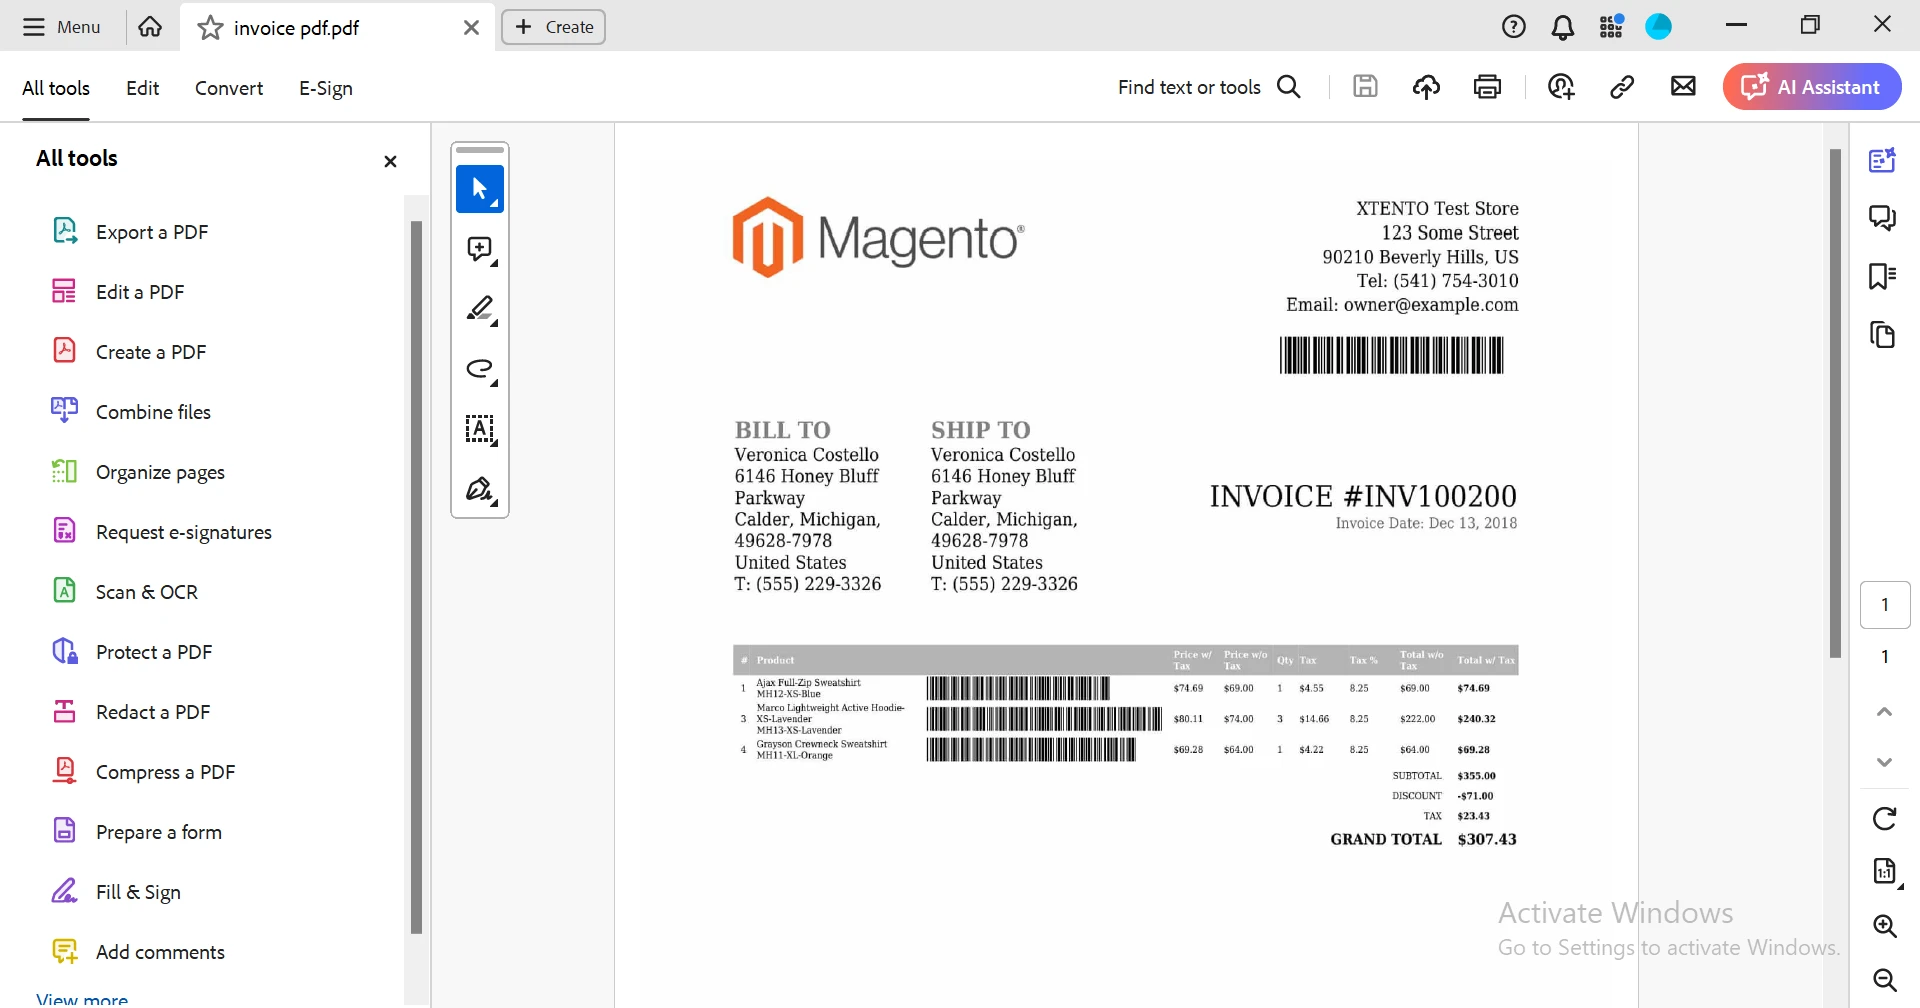Click the add comment tool in quick toolbar
This screenshot has height=1008, width=1920.
click(480, 249)
